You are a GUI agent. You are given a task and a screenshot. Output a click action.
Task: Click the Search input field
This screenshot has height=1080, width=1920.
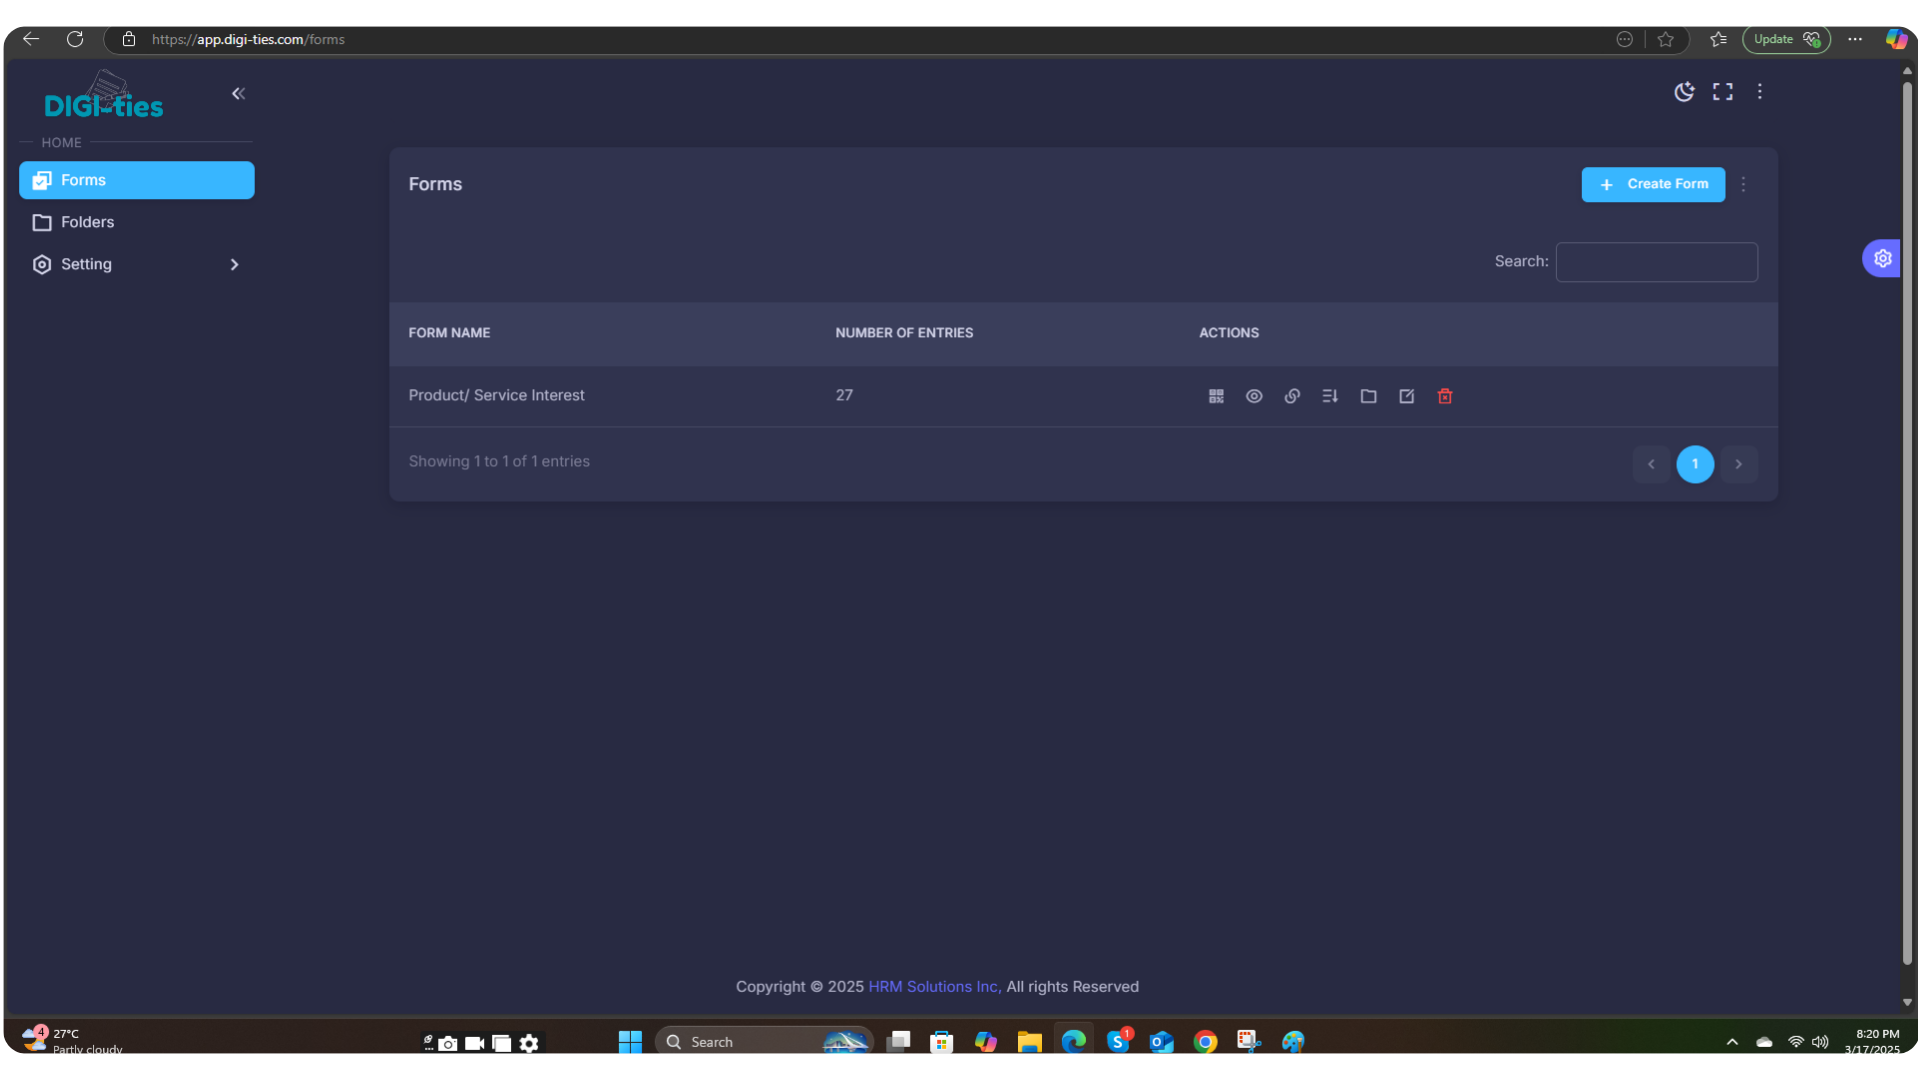(1656, 262)
